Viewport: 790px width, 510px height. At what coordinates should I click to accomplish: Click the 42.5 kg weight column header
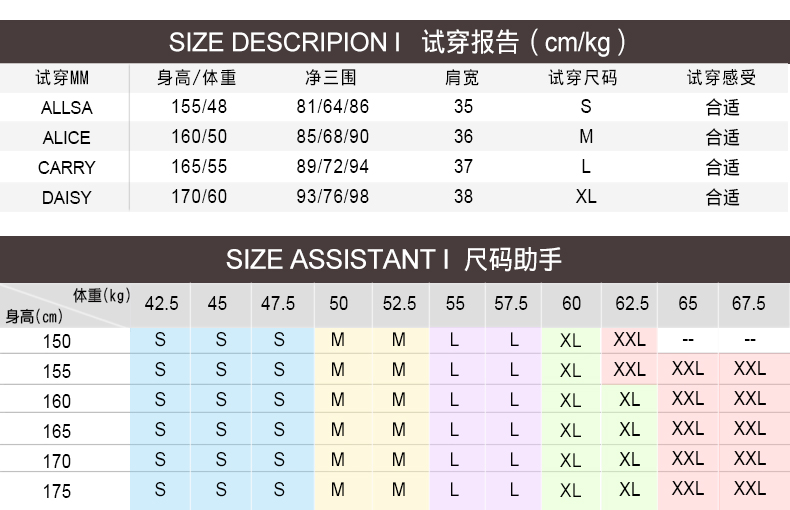(161, 303)
